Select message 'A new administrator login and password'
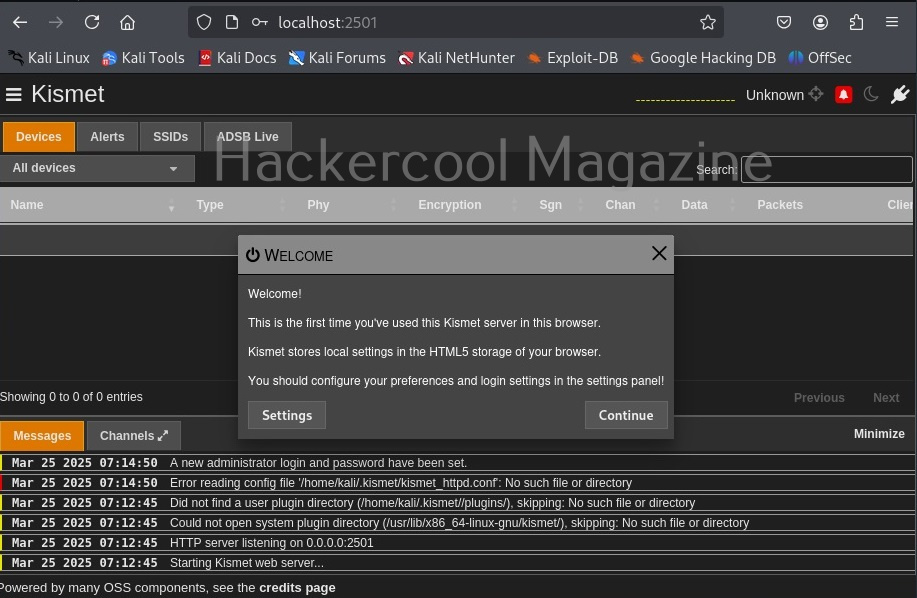The width and height of the screenshot is (917, 598). click(x=458, y=463)
